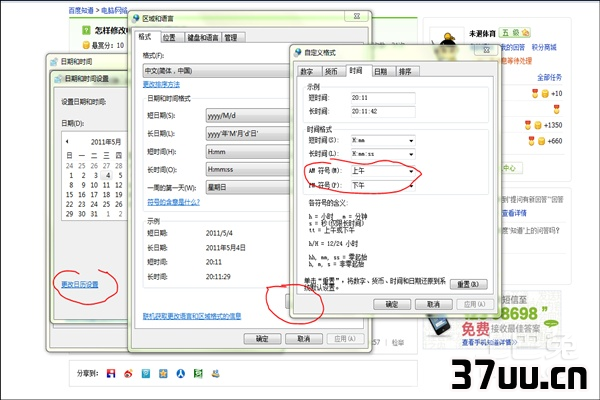Click 重置(R) button in 自定义格式
Image resolution: width=600 pixels, height=400 pixels.
tap(468, 284)
